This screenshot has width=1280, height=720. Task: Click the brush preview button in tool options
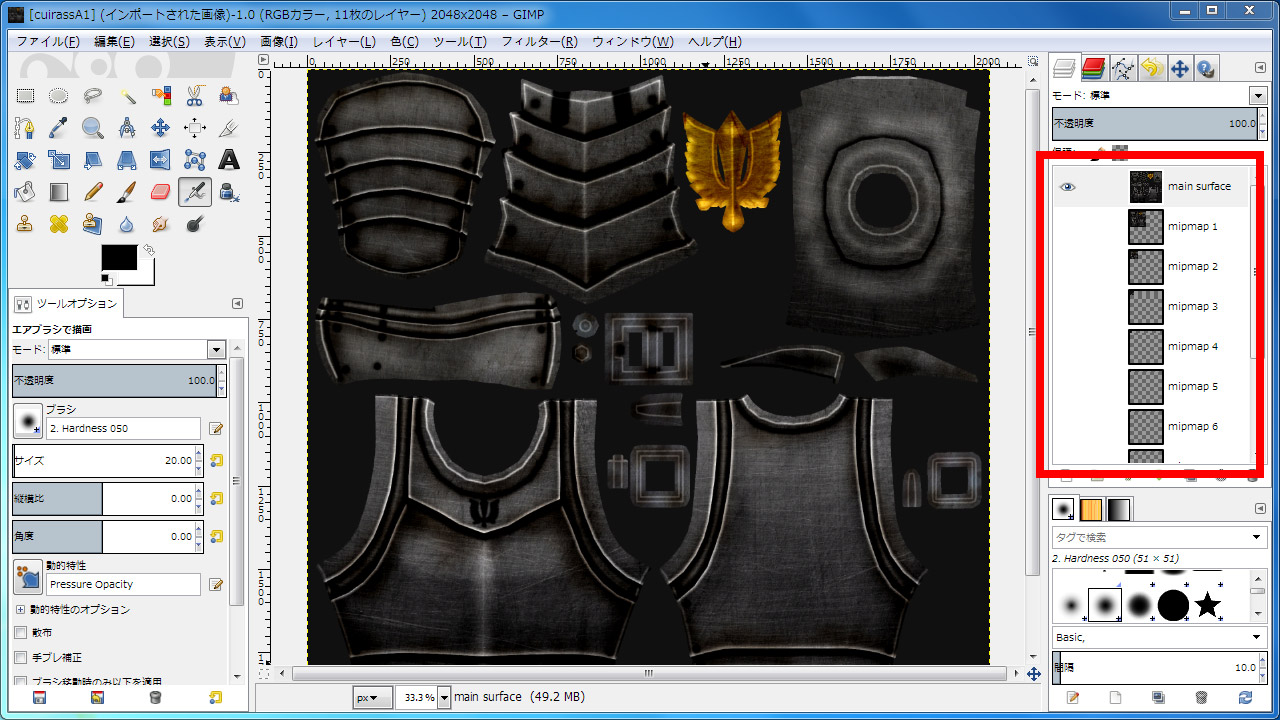tap(27, 420)
